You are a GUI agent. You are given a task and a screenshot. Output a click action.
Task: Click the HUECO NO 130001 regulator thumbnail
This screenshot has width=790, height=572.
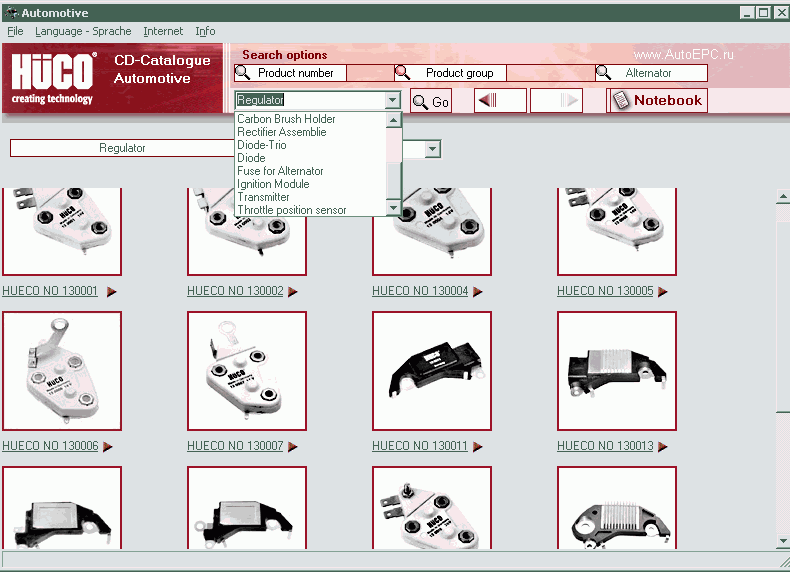(x=62, y=232)
